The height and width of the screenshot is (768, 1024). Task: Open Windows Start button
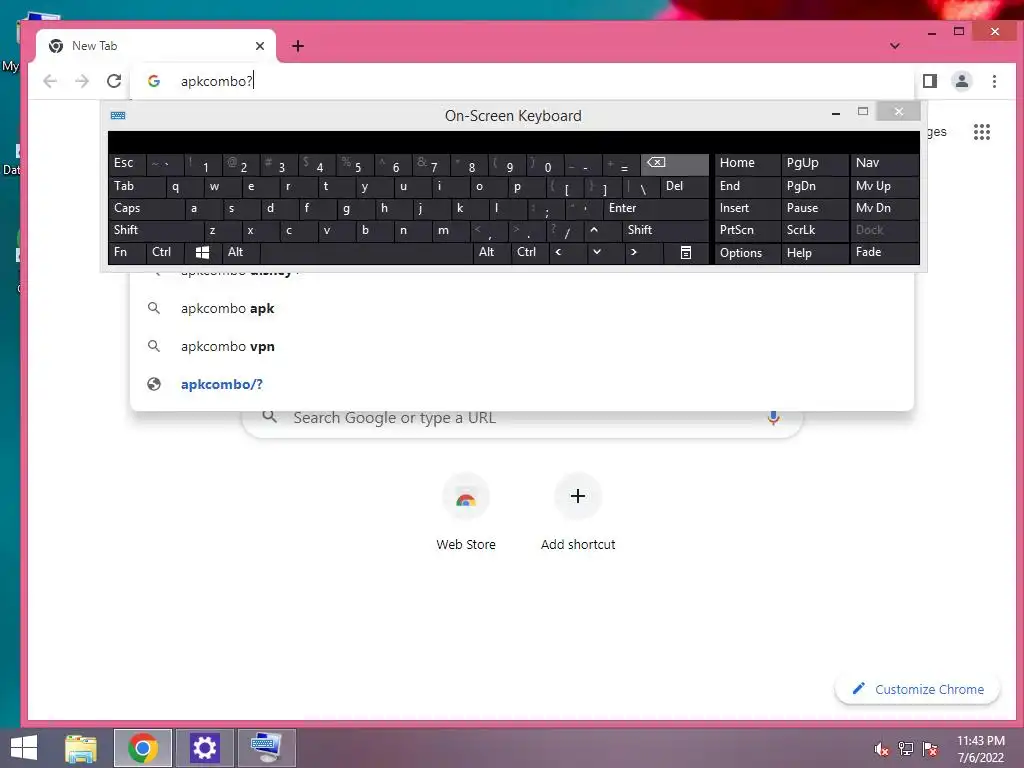24,748
